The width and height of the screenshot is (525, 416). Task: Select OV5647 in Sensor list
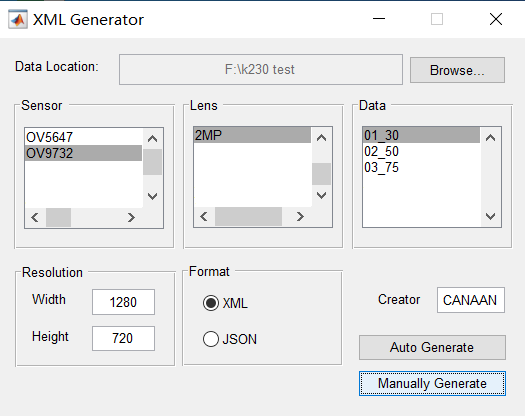pos(83,137)
